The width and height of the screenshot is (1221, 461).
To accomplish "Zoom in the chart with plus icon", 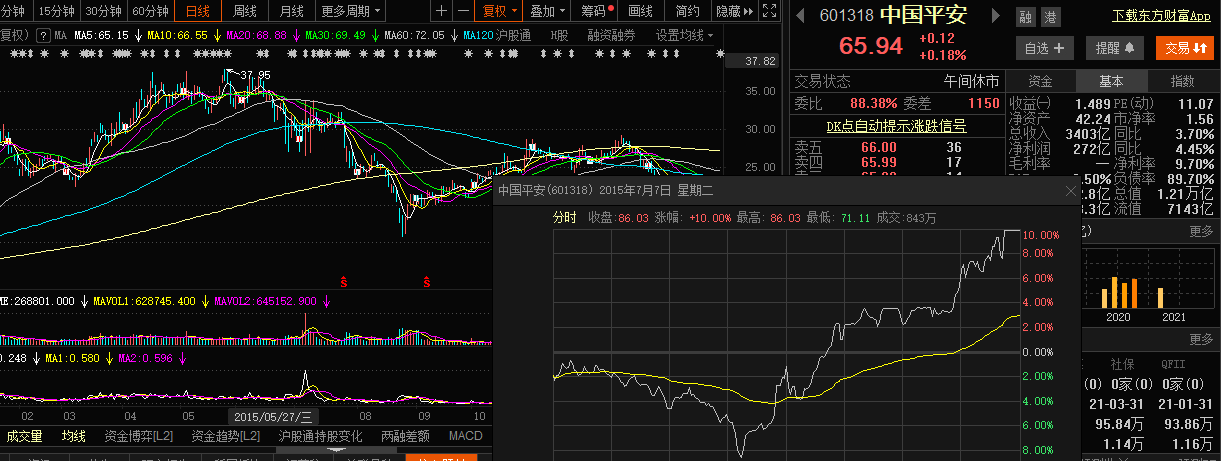I will pyautogui.click(x=442, y=11).
